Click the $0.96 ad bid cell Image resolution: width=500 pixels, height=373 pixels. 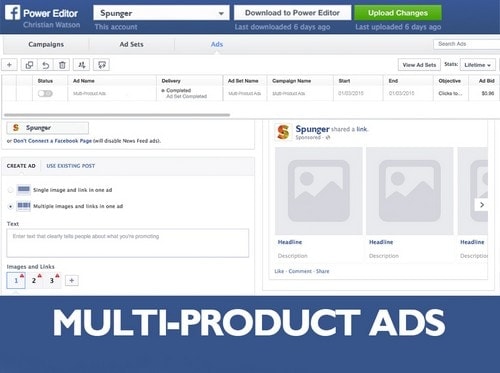point(488,93)
